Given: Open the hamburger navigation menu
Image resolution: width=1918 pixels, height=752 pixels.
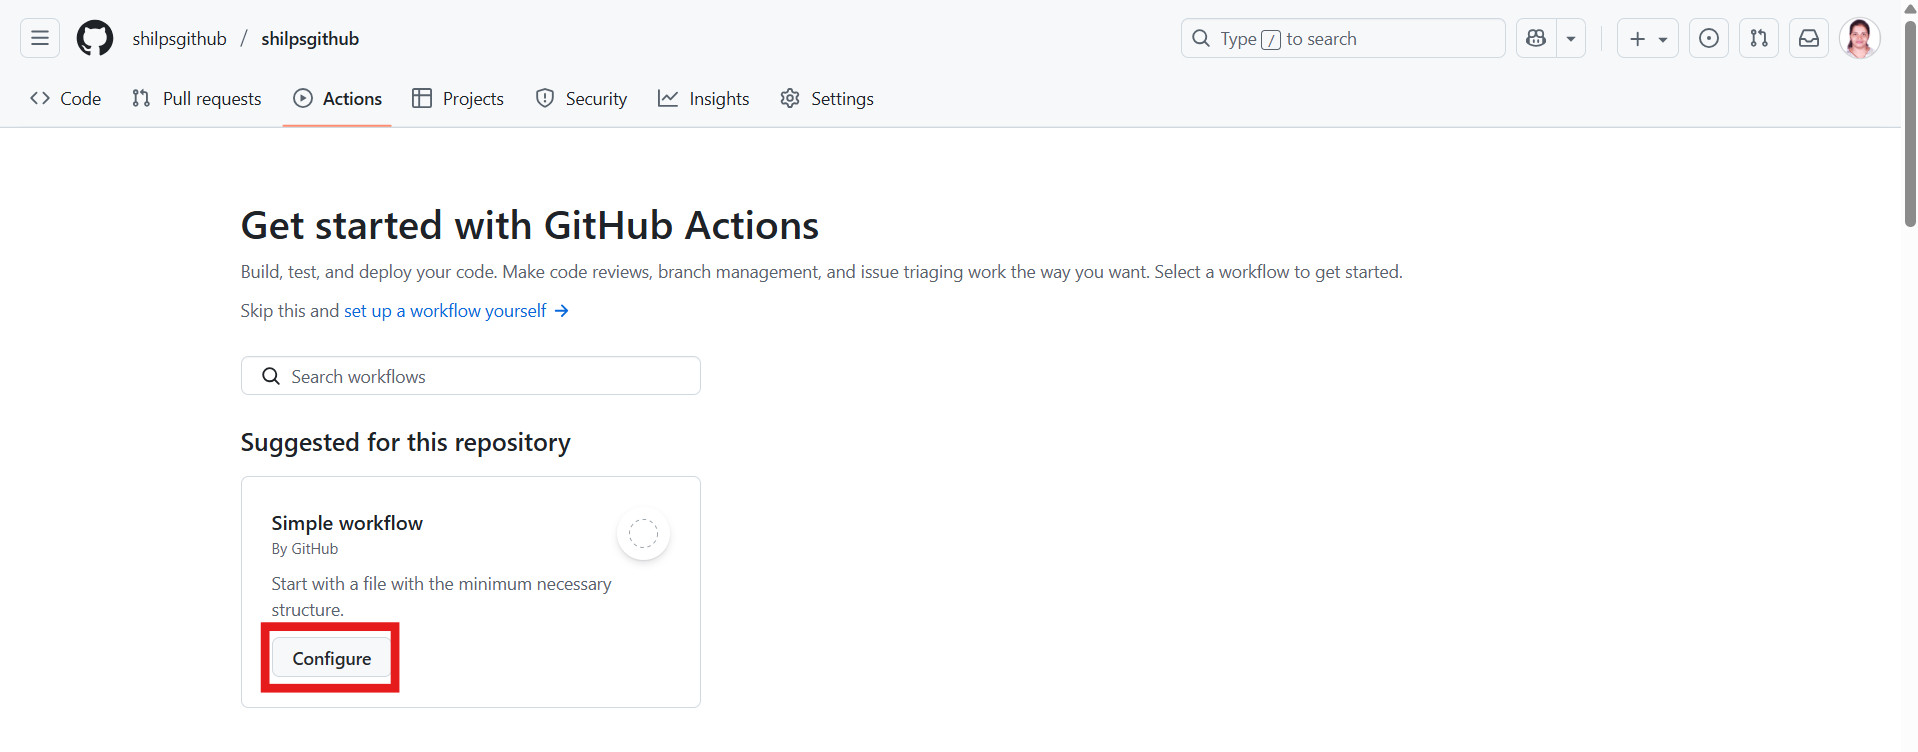Looking at the screenshot, I should (40, 39).
